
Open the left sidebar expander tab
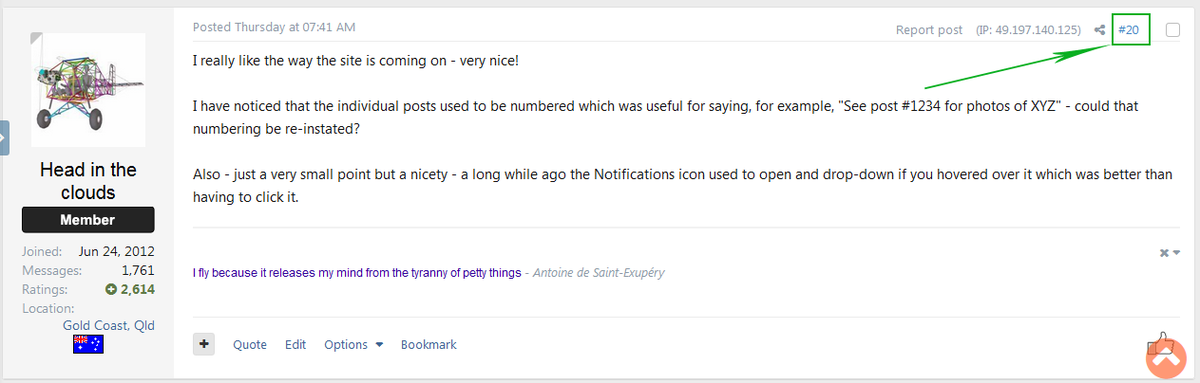[4, 137]
